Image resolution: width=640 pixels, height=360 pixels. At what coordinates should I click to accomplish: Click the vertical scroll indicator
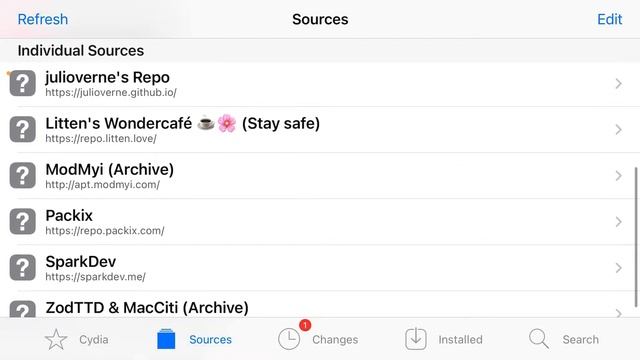click(636, 237)
